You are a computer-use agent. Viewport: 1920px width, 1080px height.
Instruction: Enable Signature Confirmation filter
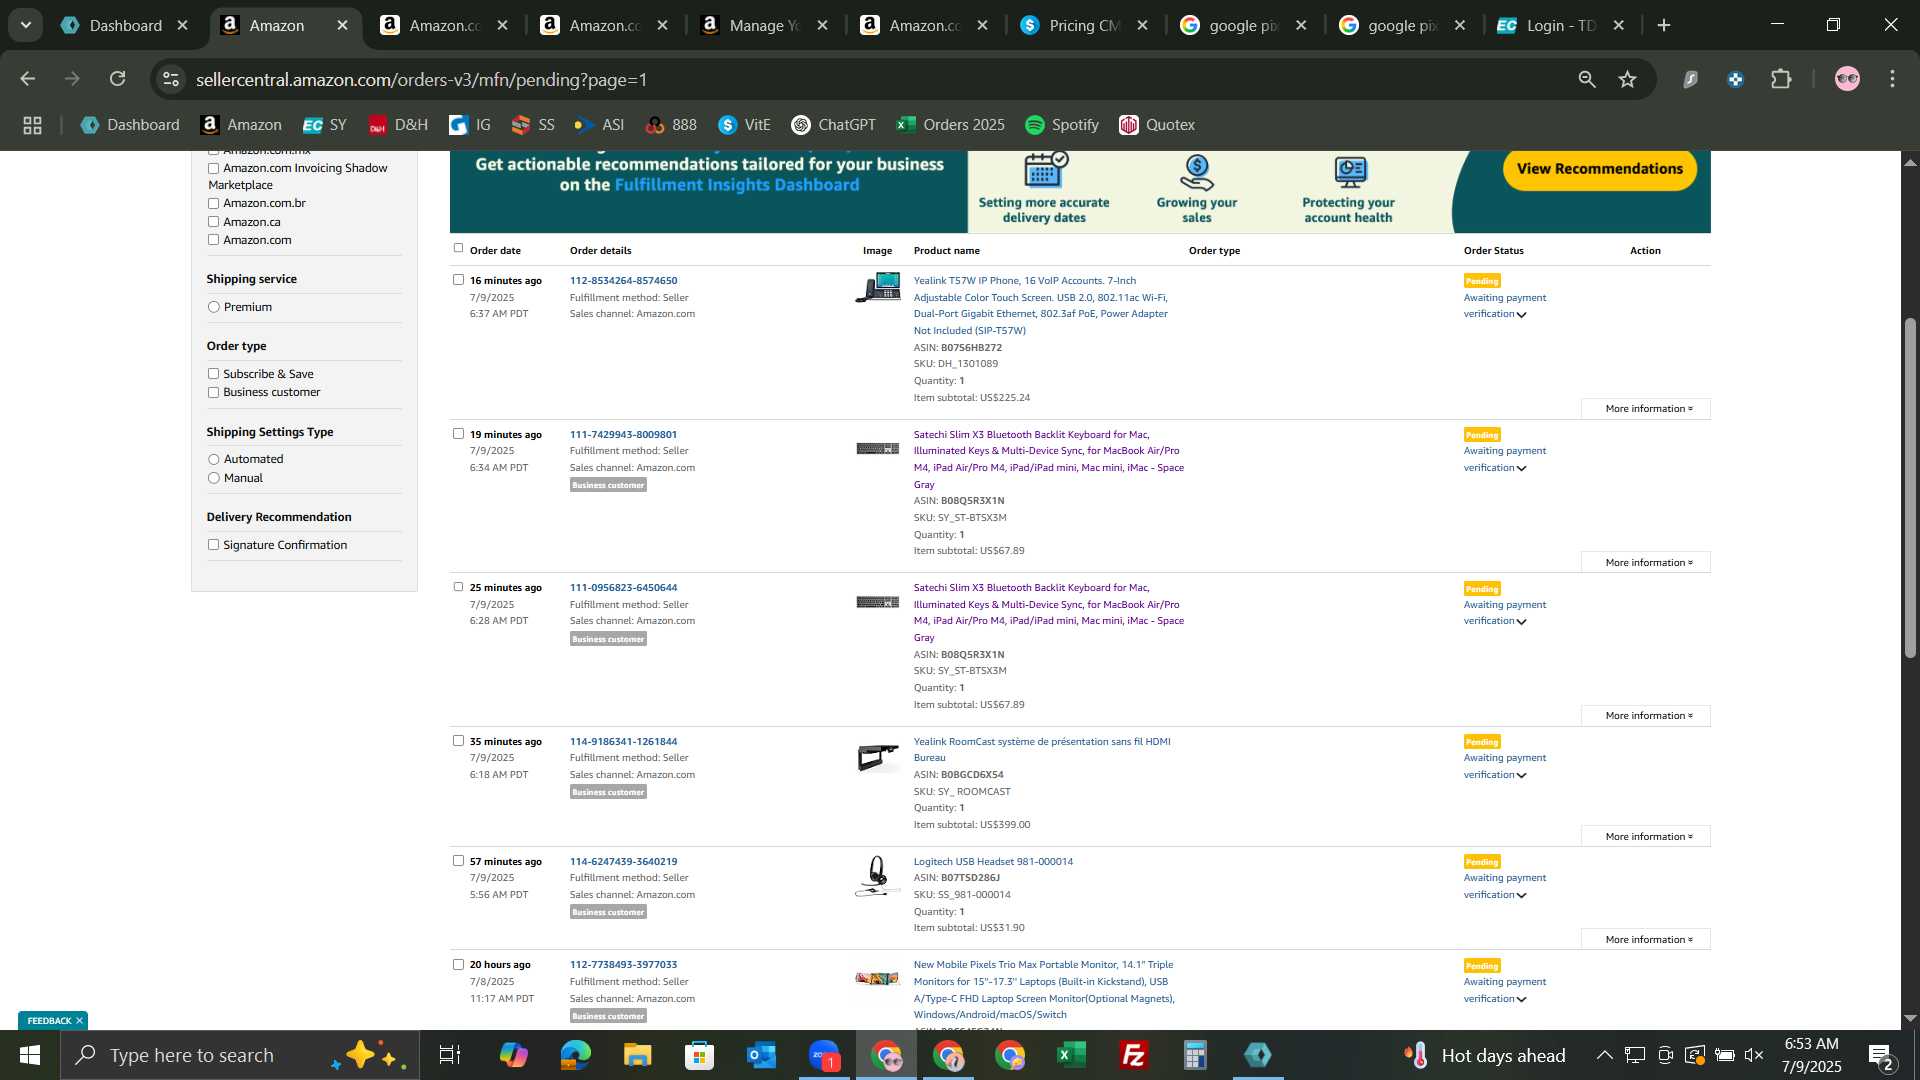pos(213,545)
